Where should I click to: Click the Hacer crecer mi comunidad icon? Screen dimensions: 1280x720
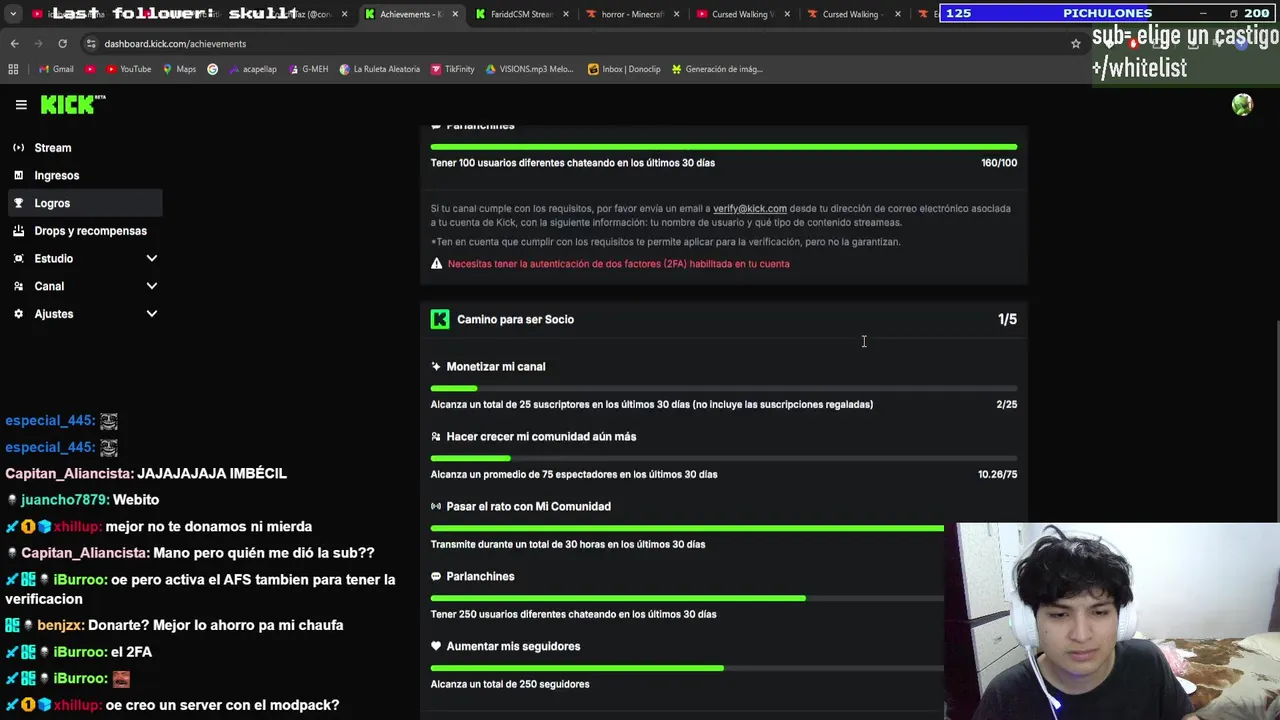tap(436, 437)
